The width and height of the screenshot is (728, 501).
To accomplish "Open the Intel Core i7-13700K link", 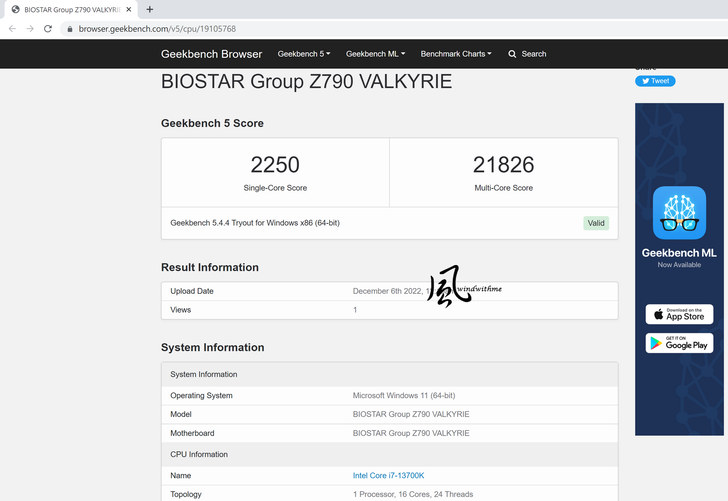I will click(x=388, y=475).
